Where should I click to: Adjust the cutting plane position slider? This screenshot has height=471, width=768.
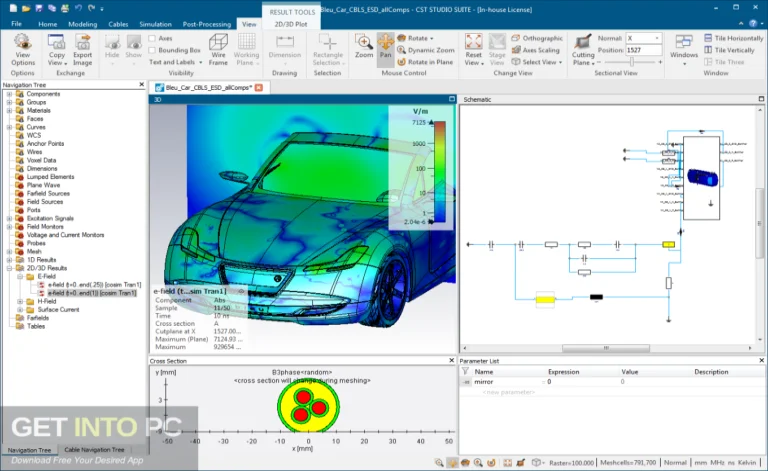(x=632, y=62)
